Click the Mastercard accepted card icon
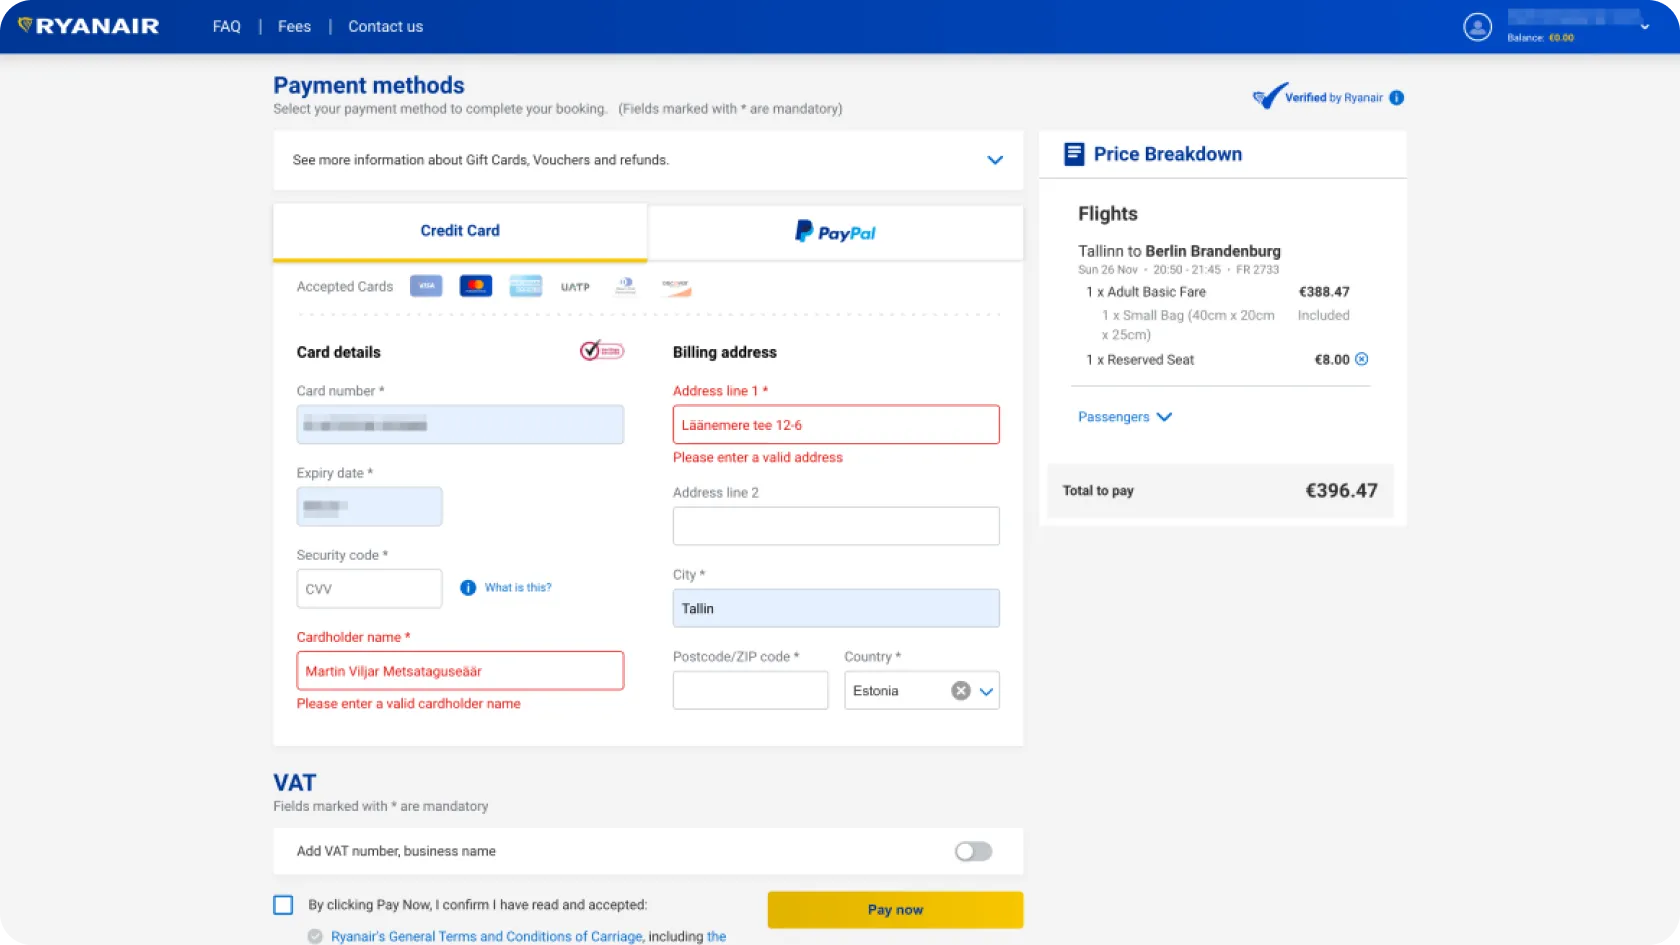Viewport: 1680px width, 945px height. pos(476,287)
